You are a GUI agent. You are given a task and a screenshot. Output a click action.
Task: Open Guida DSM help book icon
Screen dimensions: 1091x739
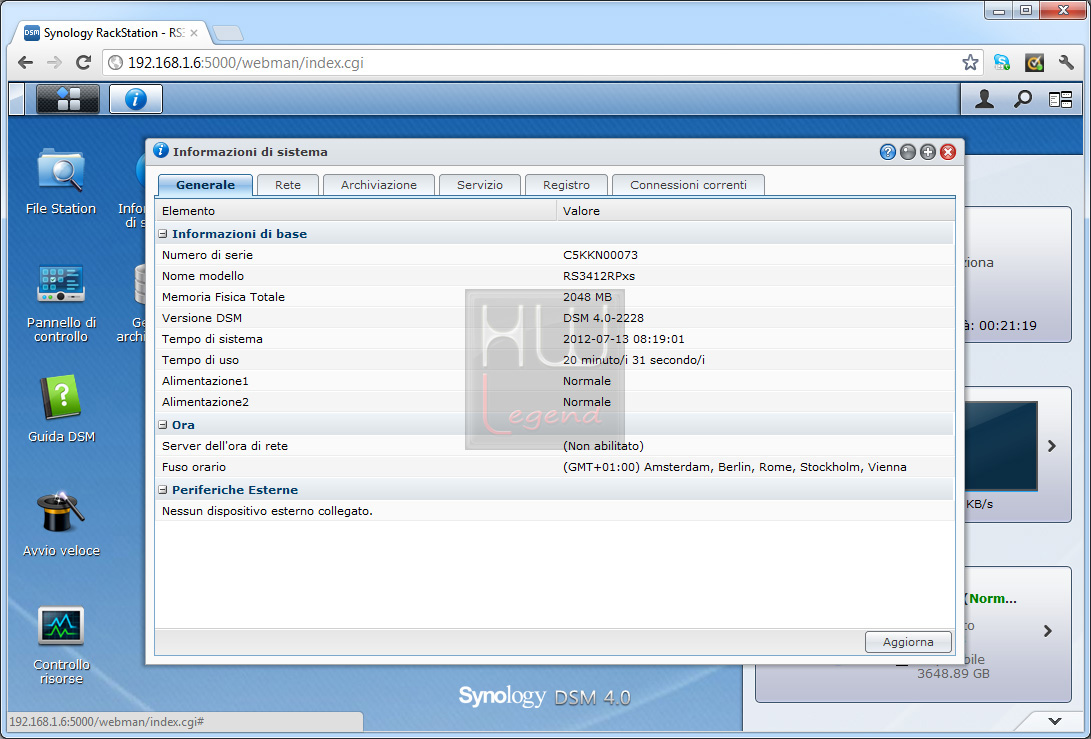click(x=61, y=409)
